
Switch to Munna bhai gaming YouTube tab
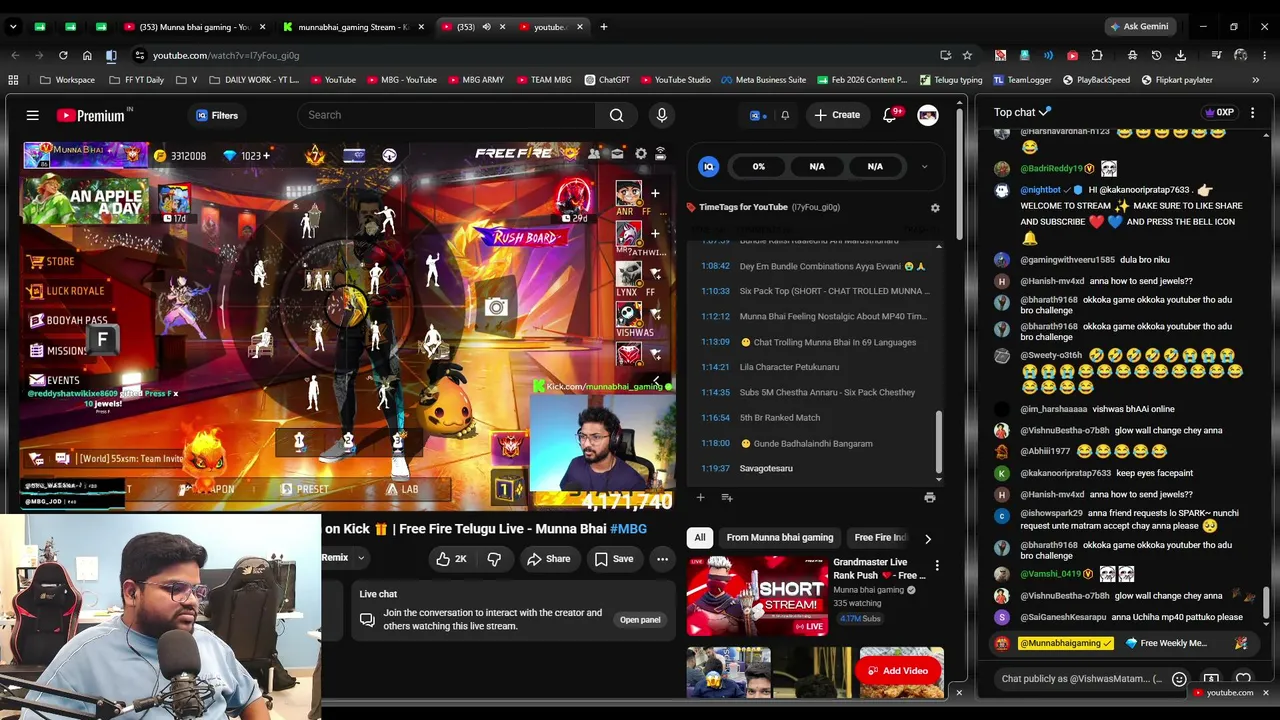[x=193, y=27]
